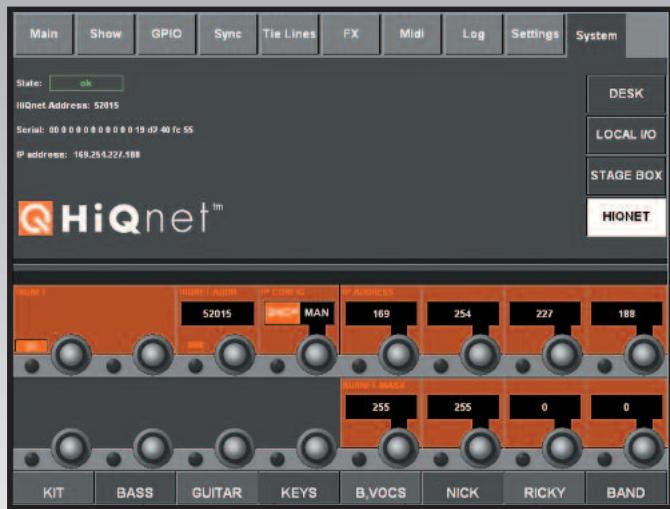This screenshot has width=670, height=509.
Task: Toggle the HiQnet ON button
Action: coord(31,346)
